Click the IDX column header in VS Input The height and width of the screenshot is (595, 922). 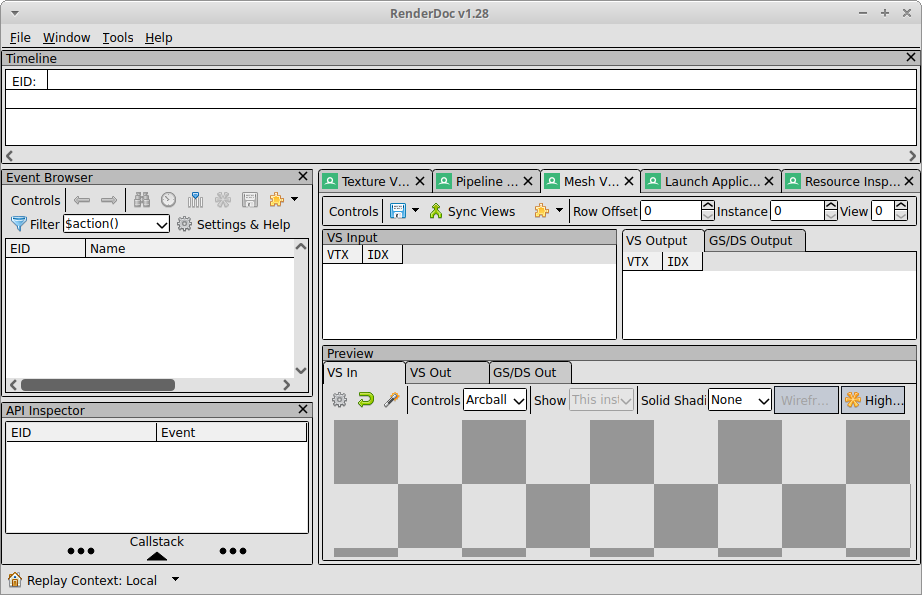382,255
